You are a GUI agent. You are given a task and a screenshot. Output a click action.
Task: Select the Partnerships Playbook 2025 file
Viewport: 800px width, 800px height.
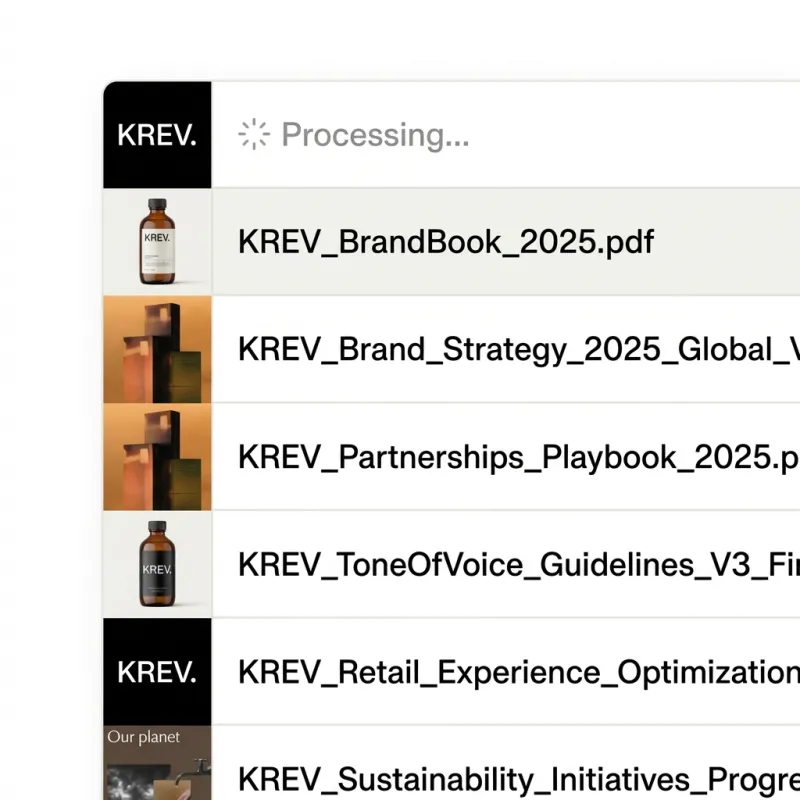pyautogui.click(x=500, y=456)
